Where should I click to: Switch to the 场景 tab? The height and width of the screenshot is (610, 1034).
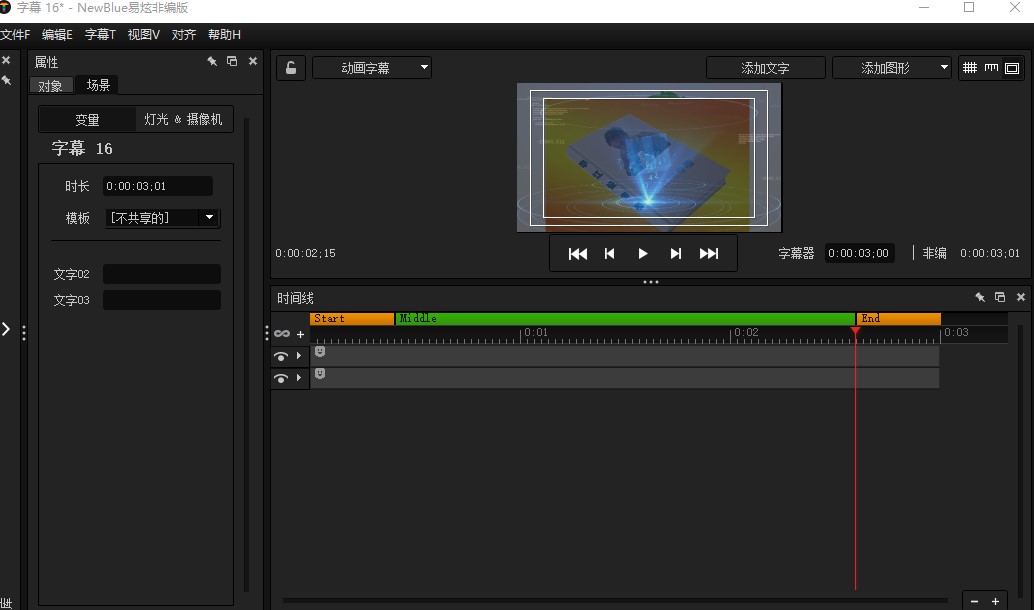[x=98, y=84]
